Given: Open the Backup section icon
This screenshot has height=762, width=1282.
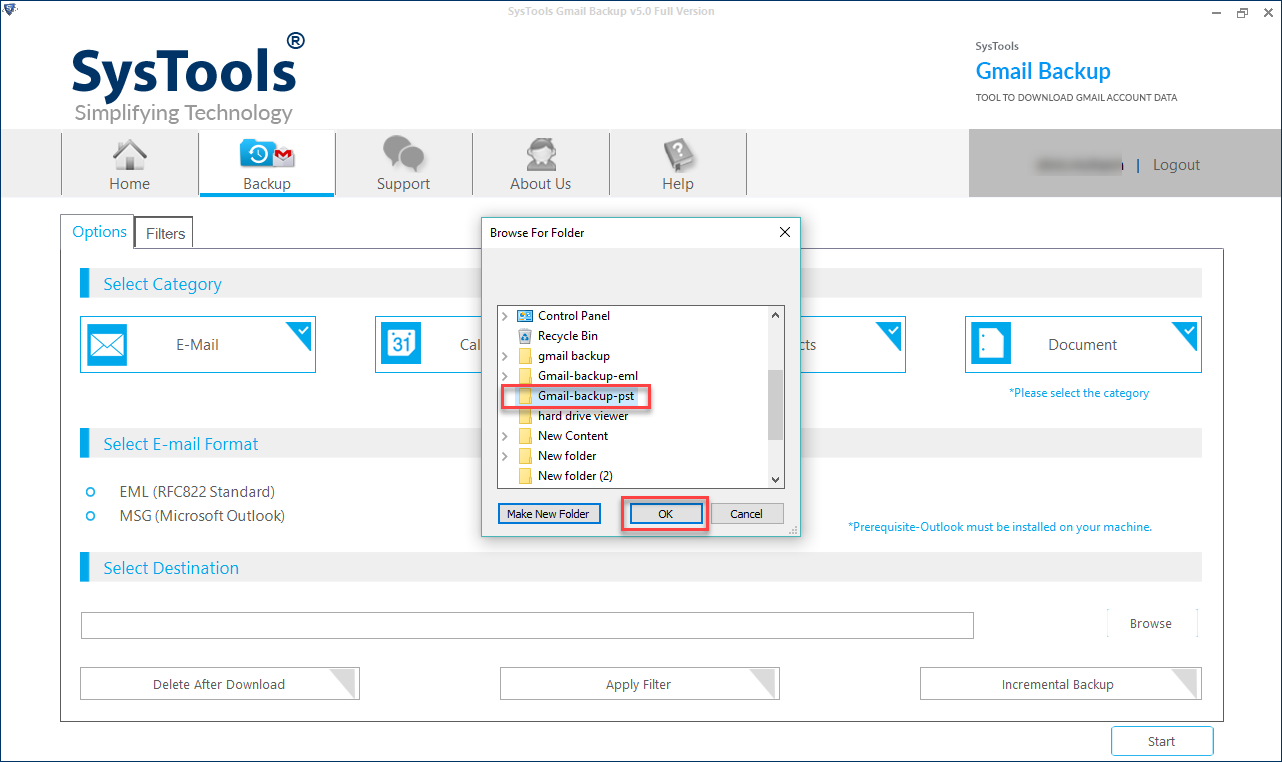Looking at the screenshot, I should point(267,154).
